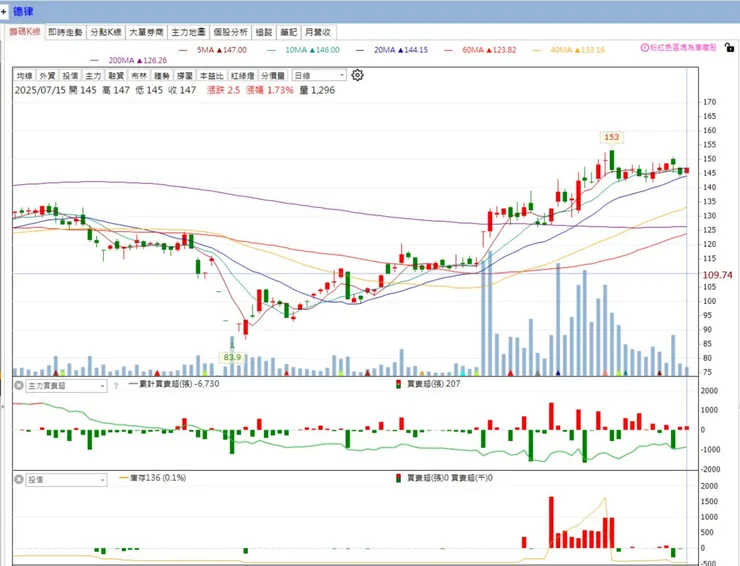Click the cyan triangle marker on chart
This screenshot has width=740, height=566.
coord(462,373)
